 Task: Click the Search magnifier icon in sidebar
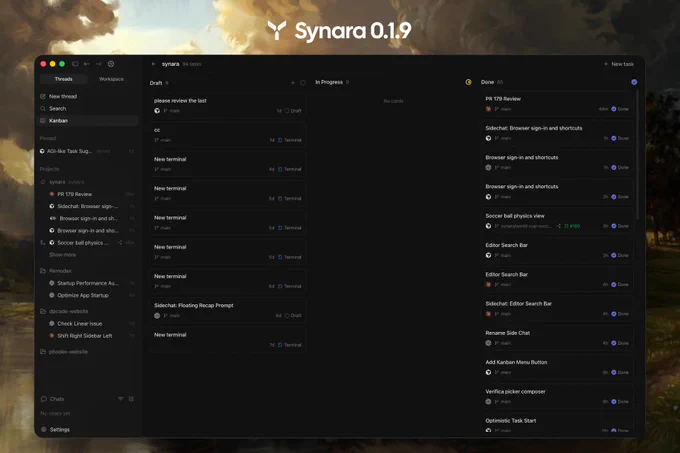[43, 108]
